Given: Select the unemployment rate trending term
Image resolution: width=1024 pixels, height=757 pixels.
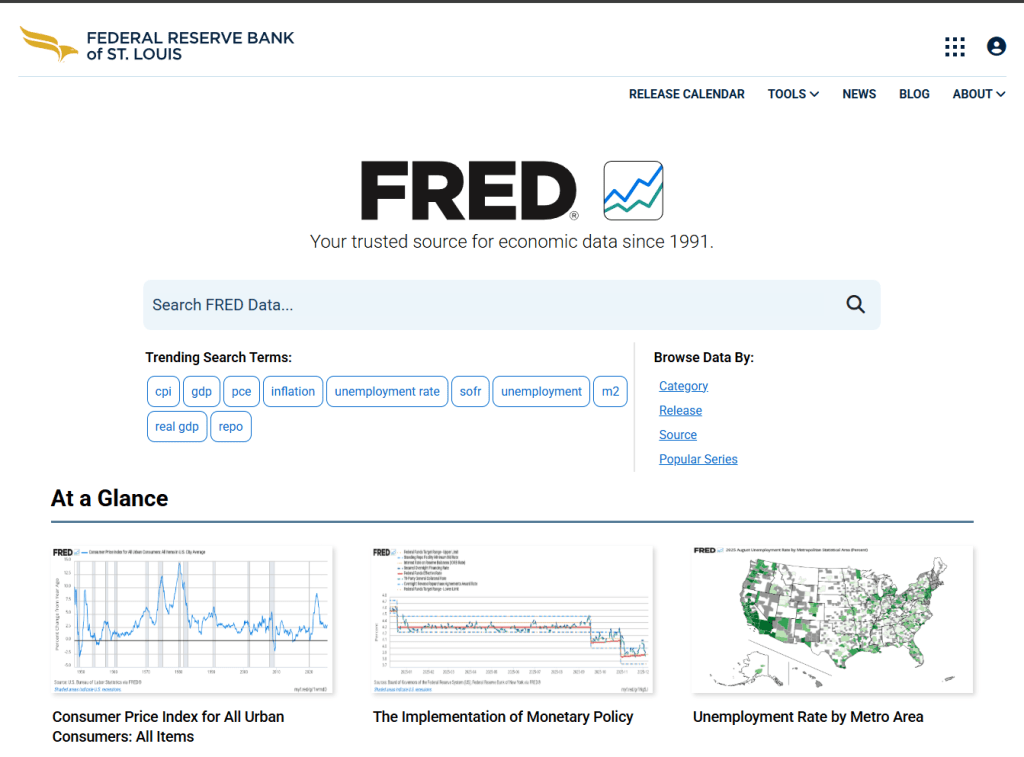Looking at the screenshot, I should [387, 392].
